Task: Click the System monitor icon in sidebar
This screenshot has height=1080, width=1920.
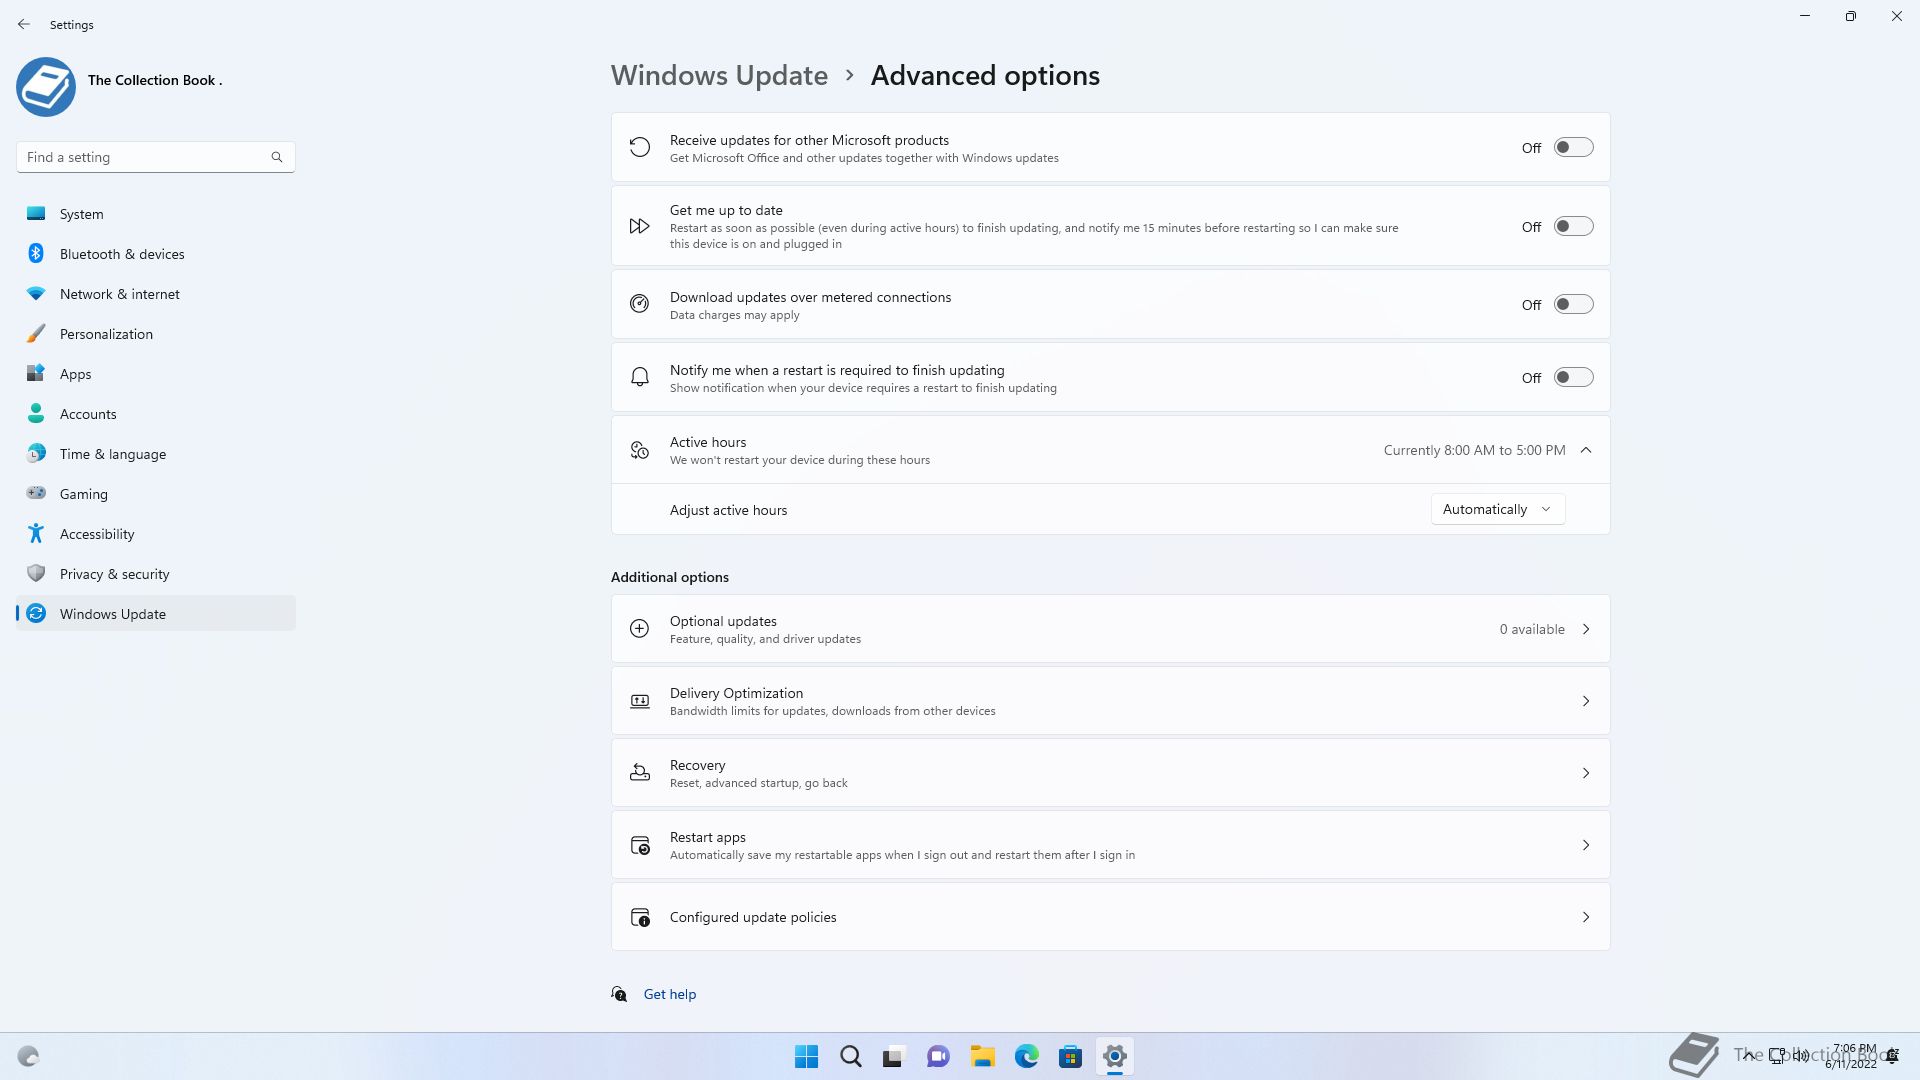Action: (x=36, y=213)
